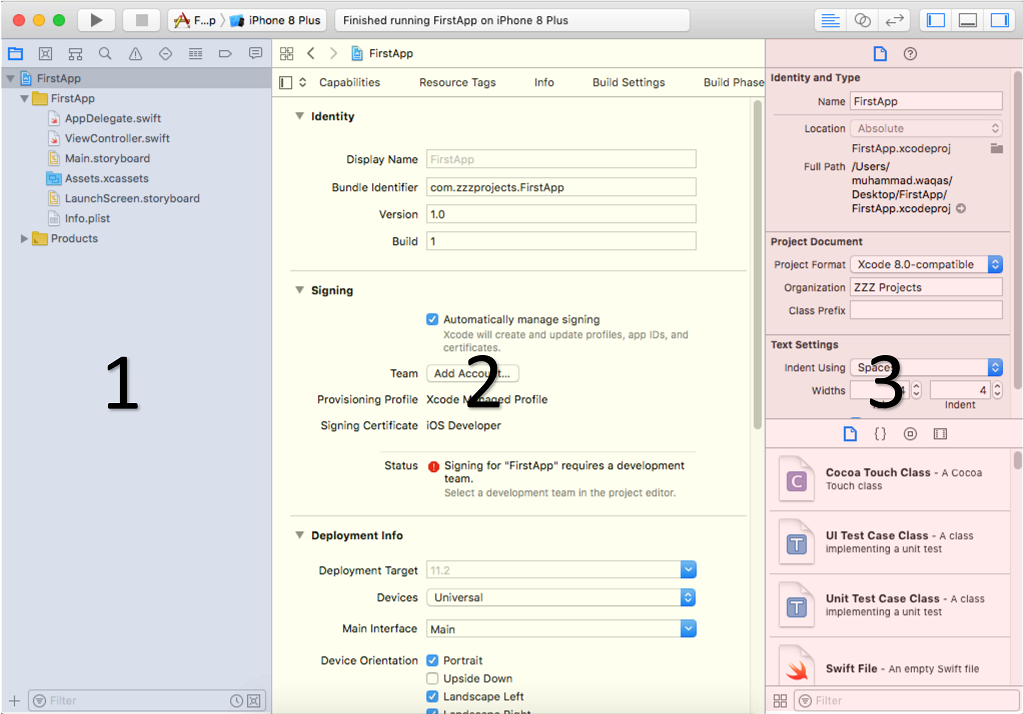
Task: Open the Deployment Target dropdown
Action: point(688,570)
